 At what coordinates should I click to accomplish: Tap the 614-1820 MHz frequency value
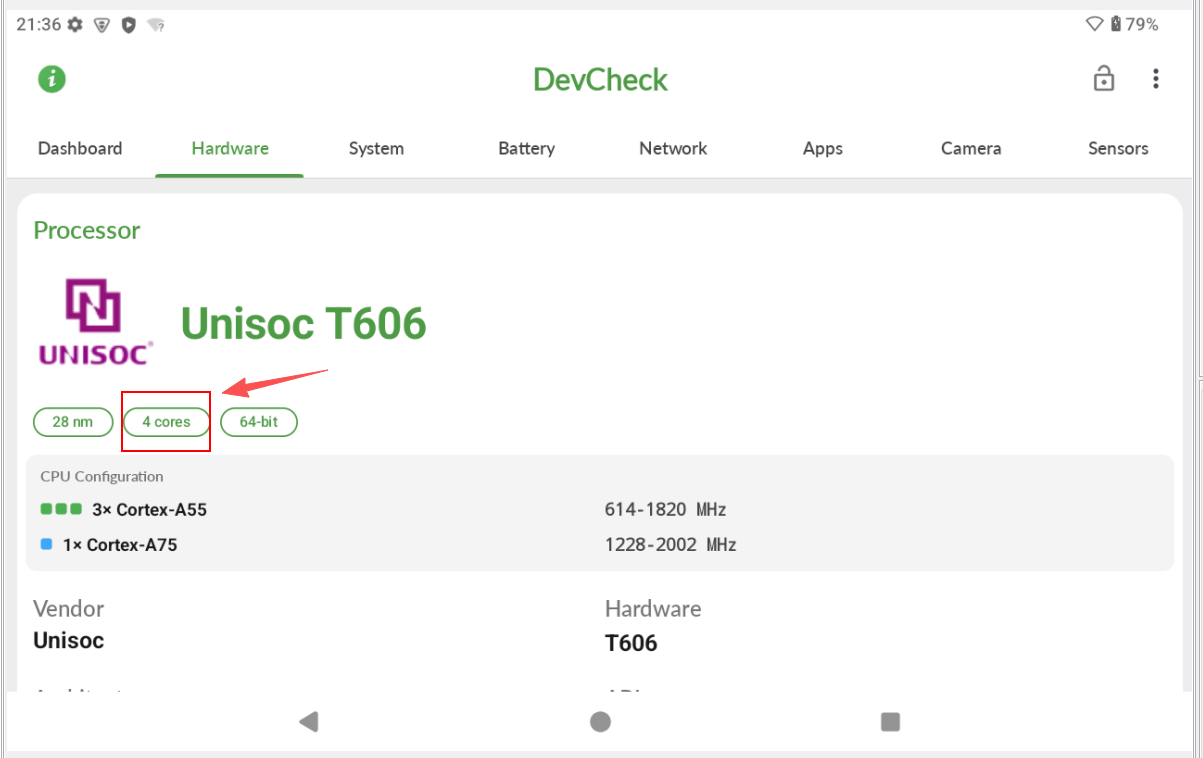click(665, 509)
